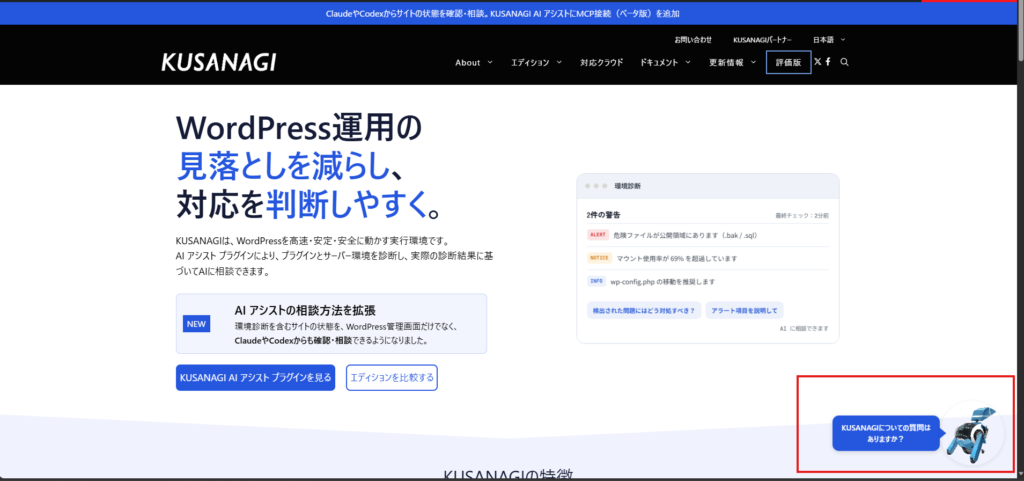
Task: Click the search magnifier icon
Action: [x=845, y=62]
